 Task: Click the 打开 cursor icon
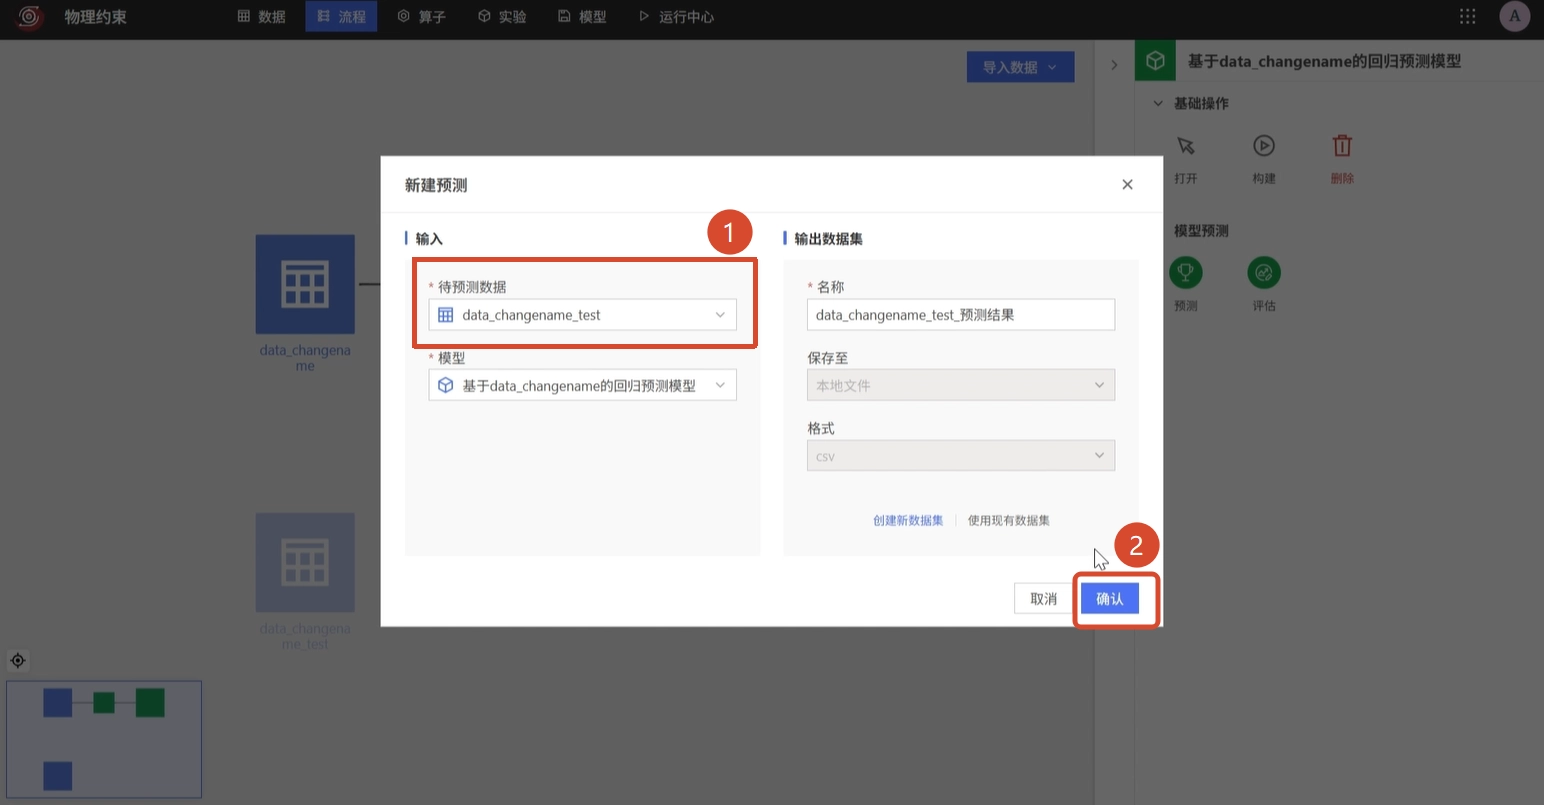pyautogui.click(x=1186, y=146)
